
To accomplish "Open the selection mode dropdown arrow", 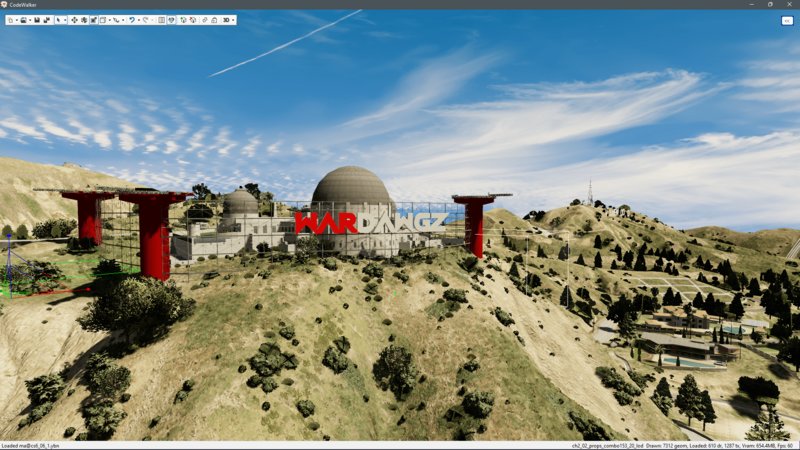I will pyautogui.click(x=65, y=20).
